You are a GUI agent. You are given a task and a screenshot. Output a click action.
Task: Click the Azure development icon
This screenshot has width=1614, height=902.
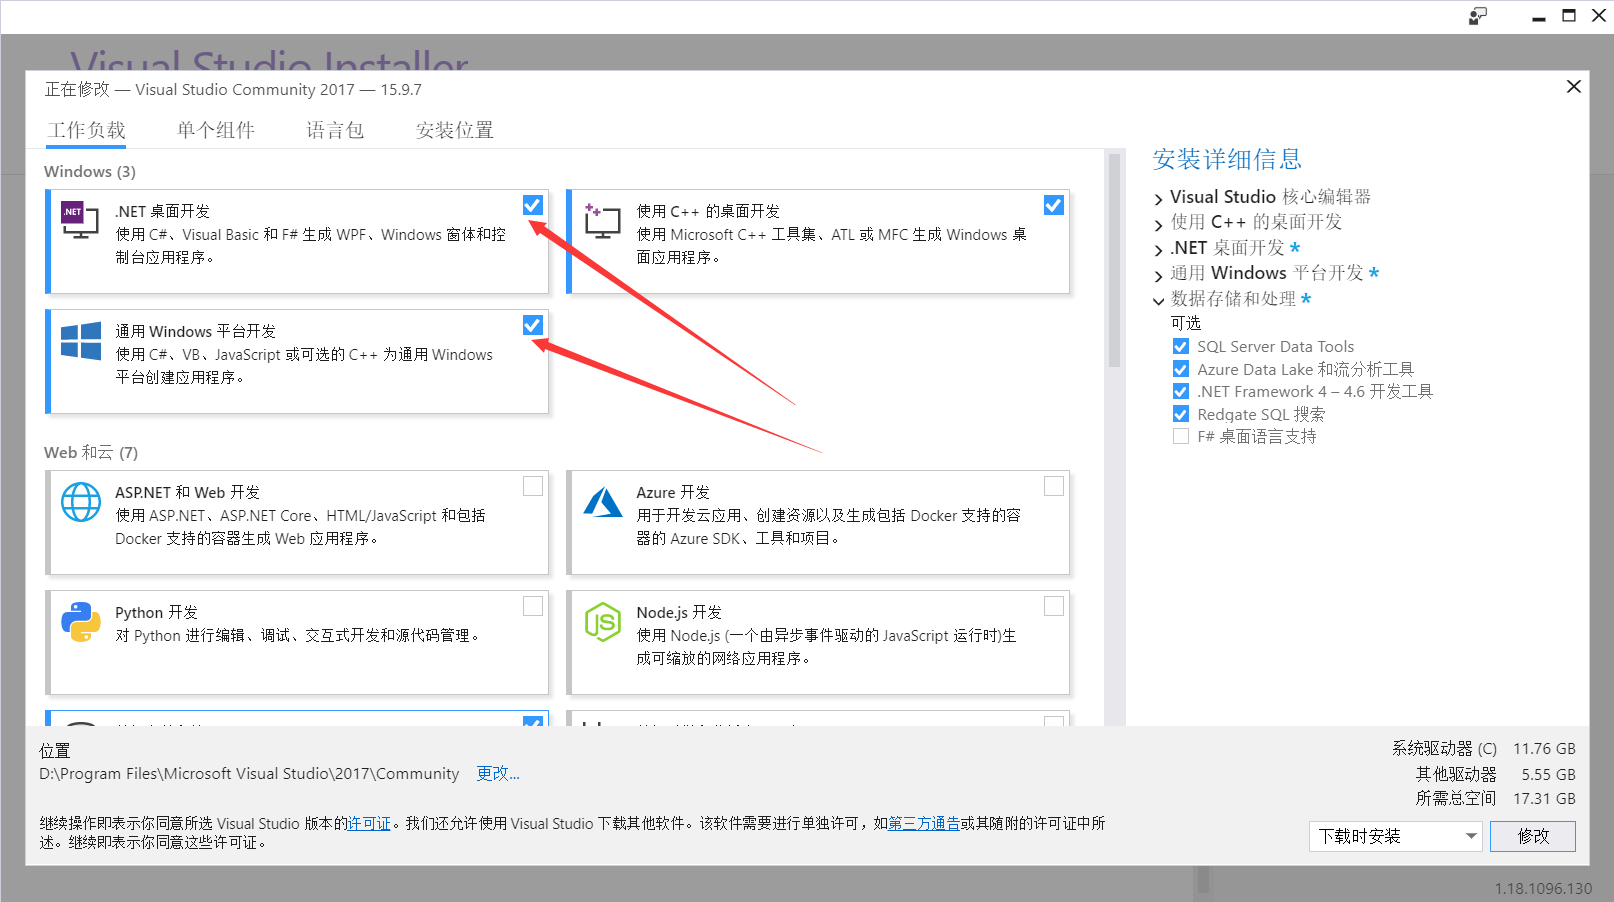coord(602,502)
